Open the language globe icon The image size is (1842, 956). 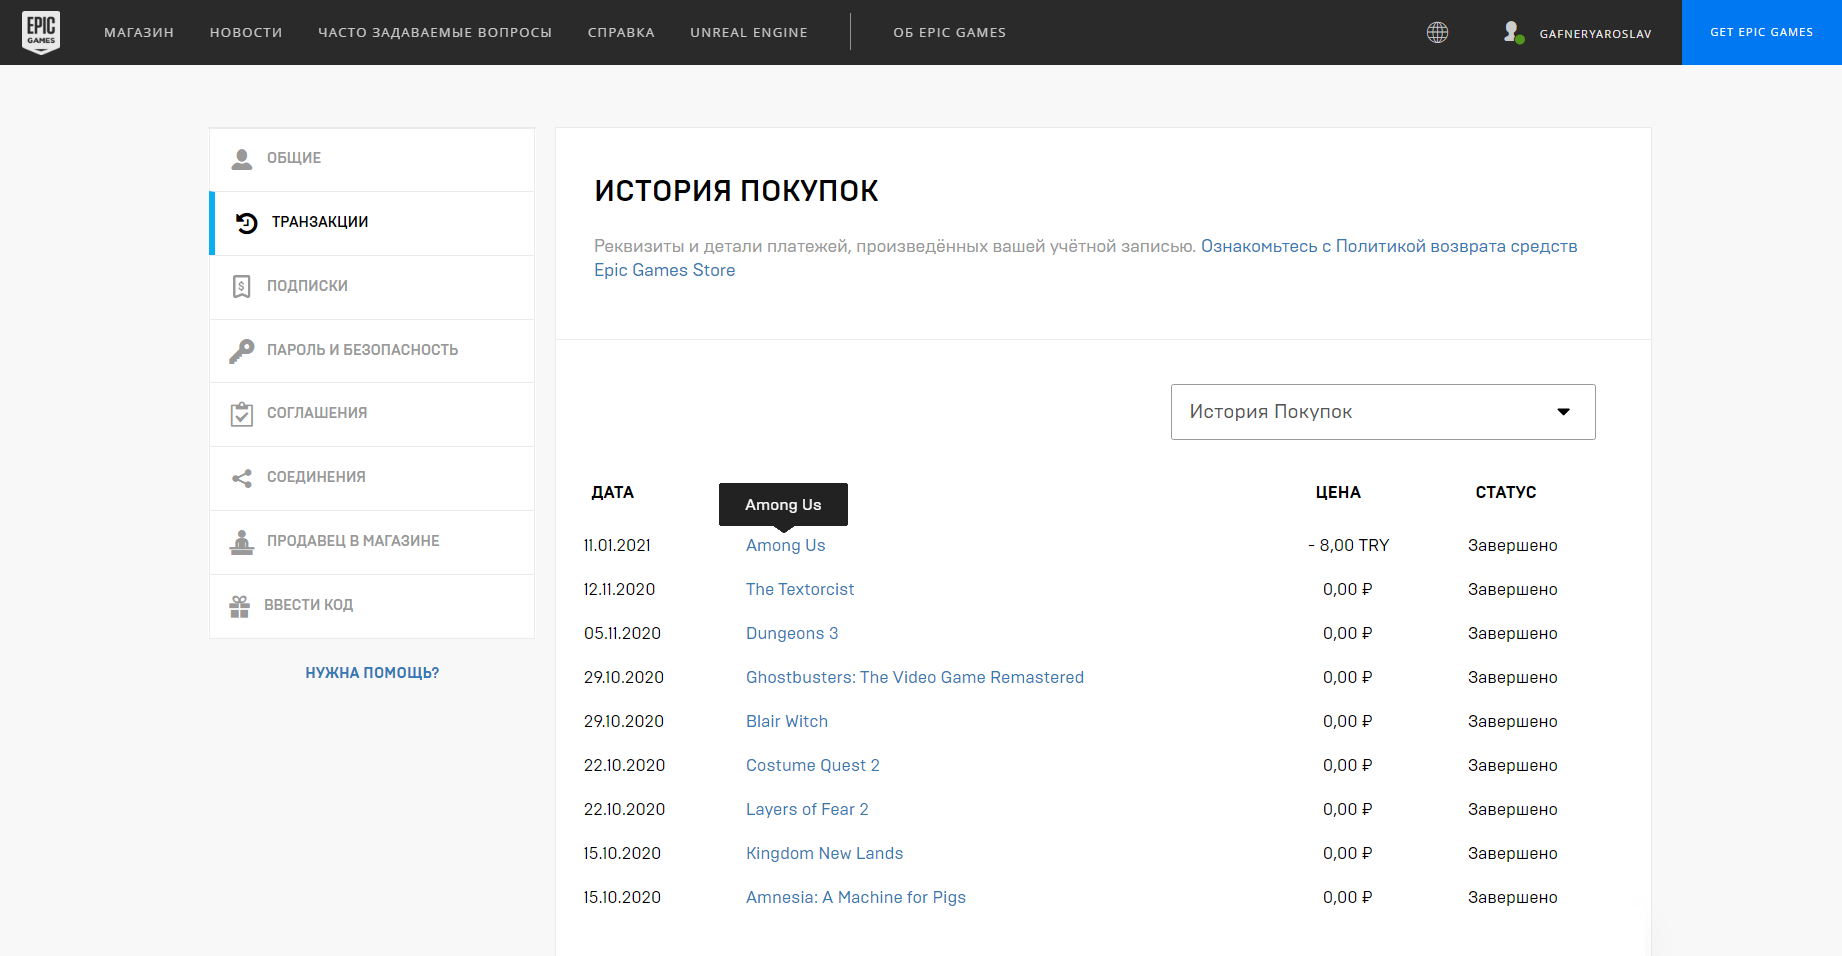(1437, 32)
